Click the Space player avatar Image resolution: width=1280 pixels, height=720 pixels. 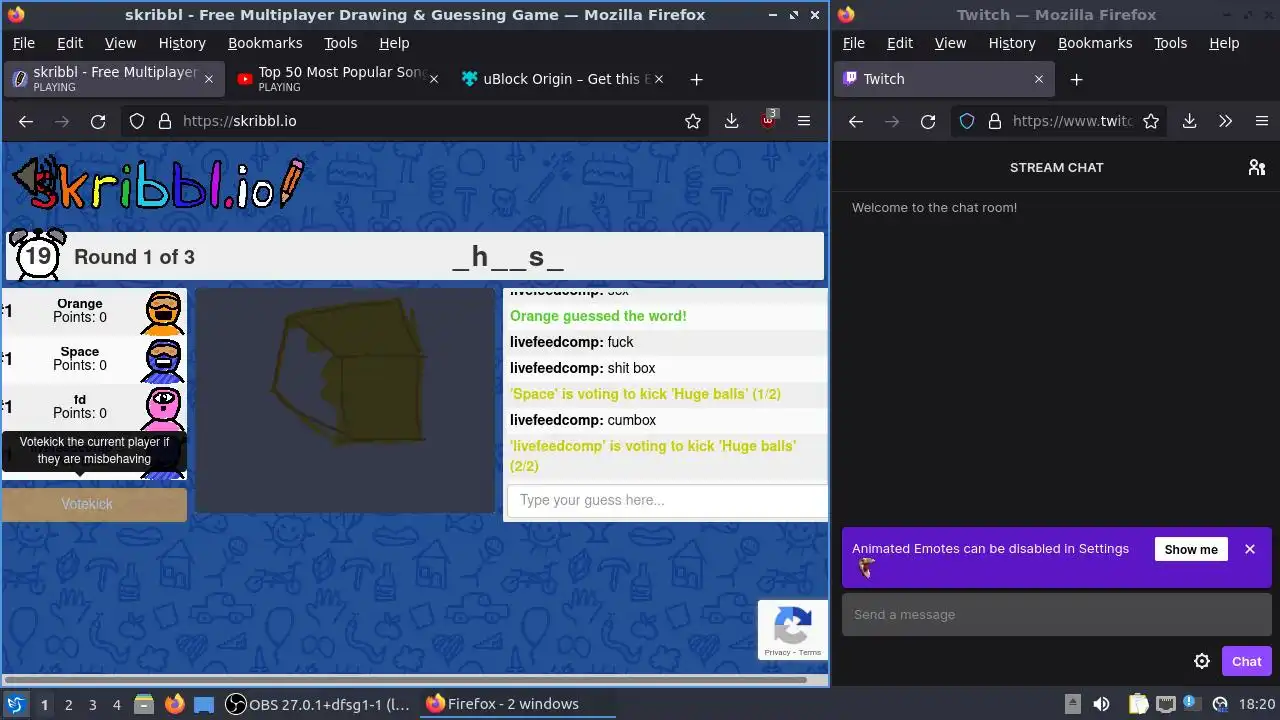point(163,360)
